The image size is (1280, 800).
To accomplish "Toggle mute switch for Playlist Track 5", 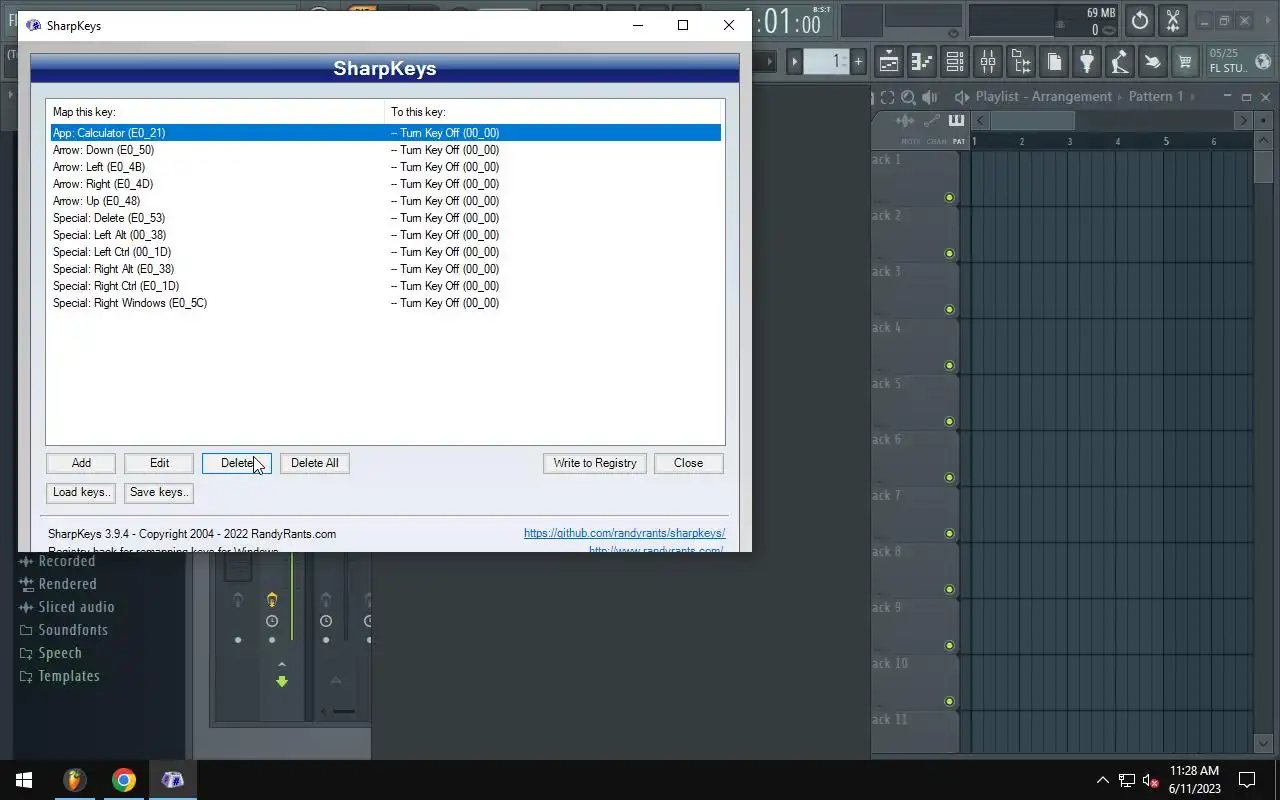I will (x=950, y=422).
